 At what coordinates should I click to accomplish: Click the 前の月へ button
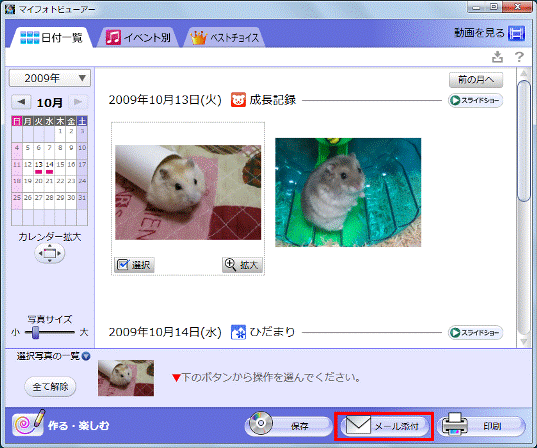click(476, 80)
